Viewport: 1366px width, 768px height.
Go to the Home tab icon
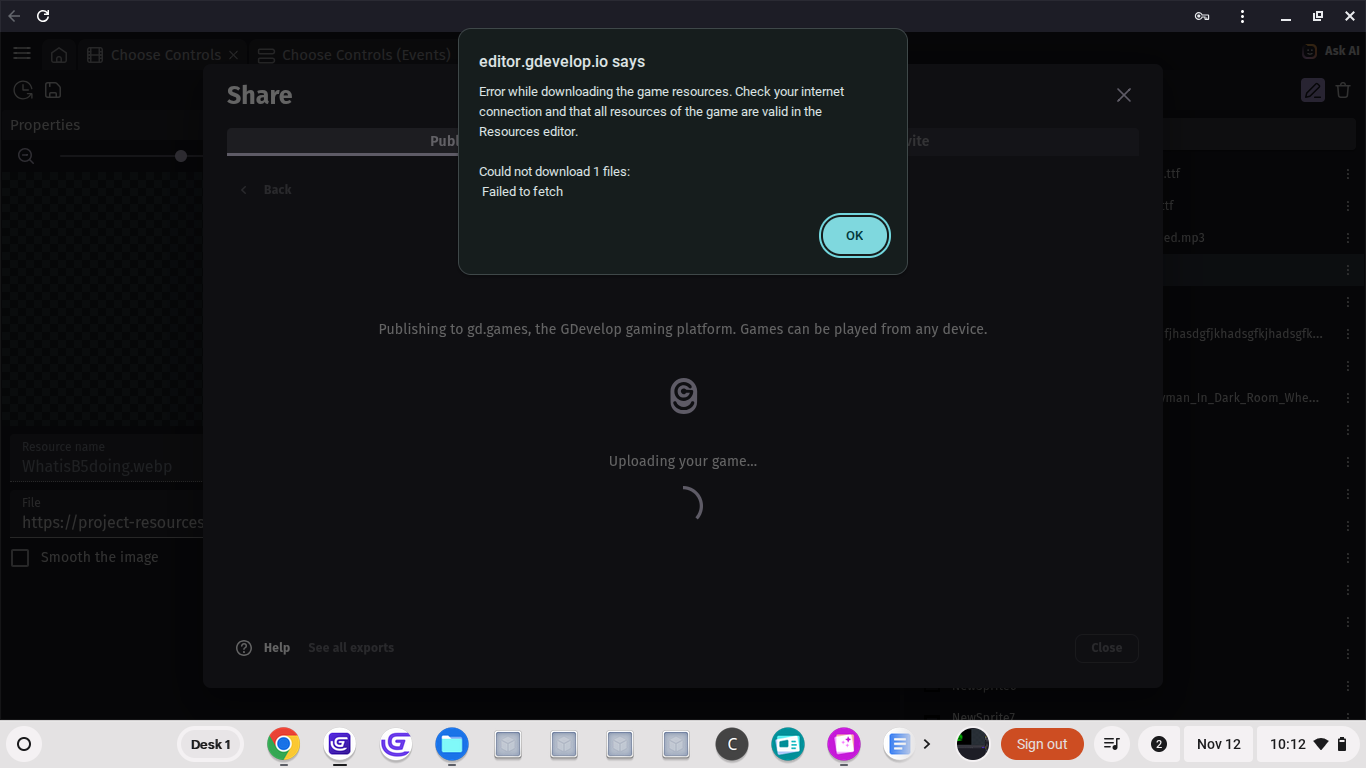[x=59, y=55]
